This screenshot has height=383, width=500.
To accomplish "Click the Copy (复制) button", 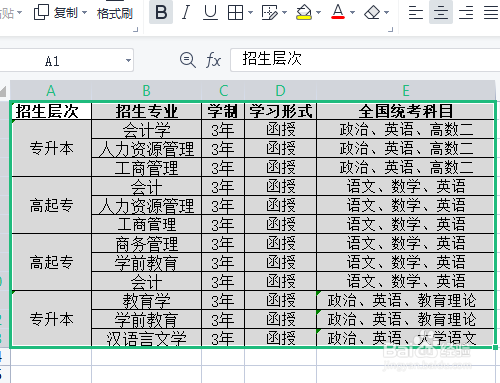I will click(x=56, y=13).
